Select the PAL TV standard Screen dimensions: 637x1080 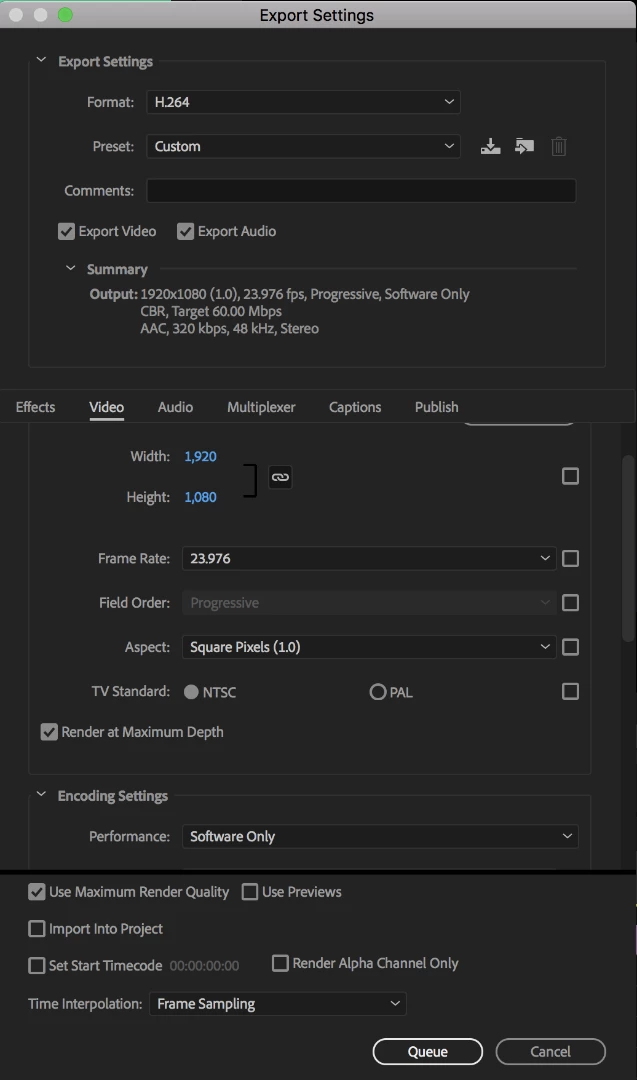click(378, 692)
